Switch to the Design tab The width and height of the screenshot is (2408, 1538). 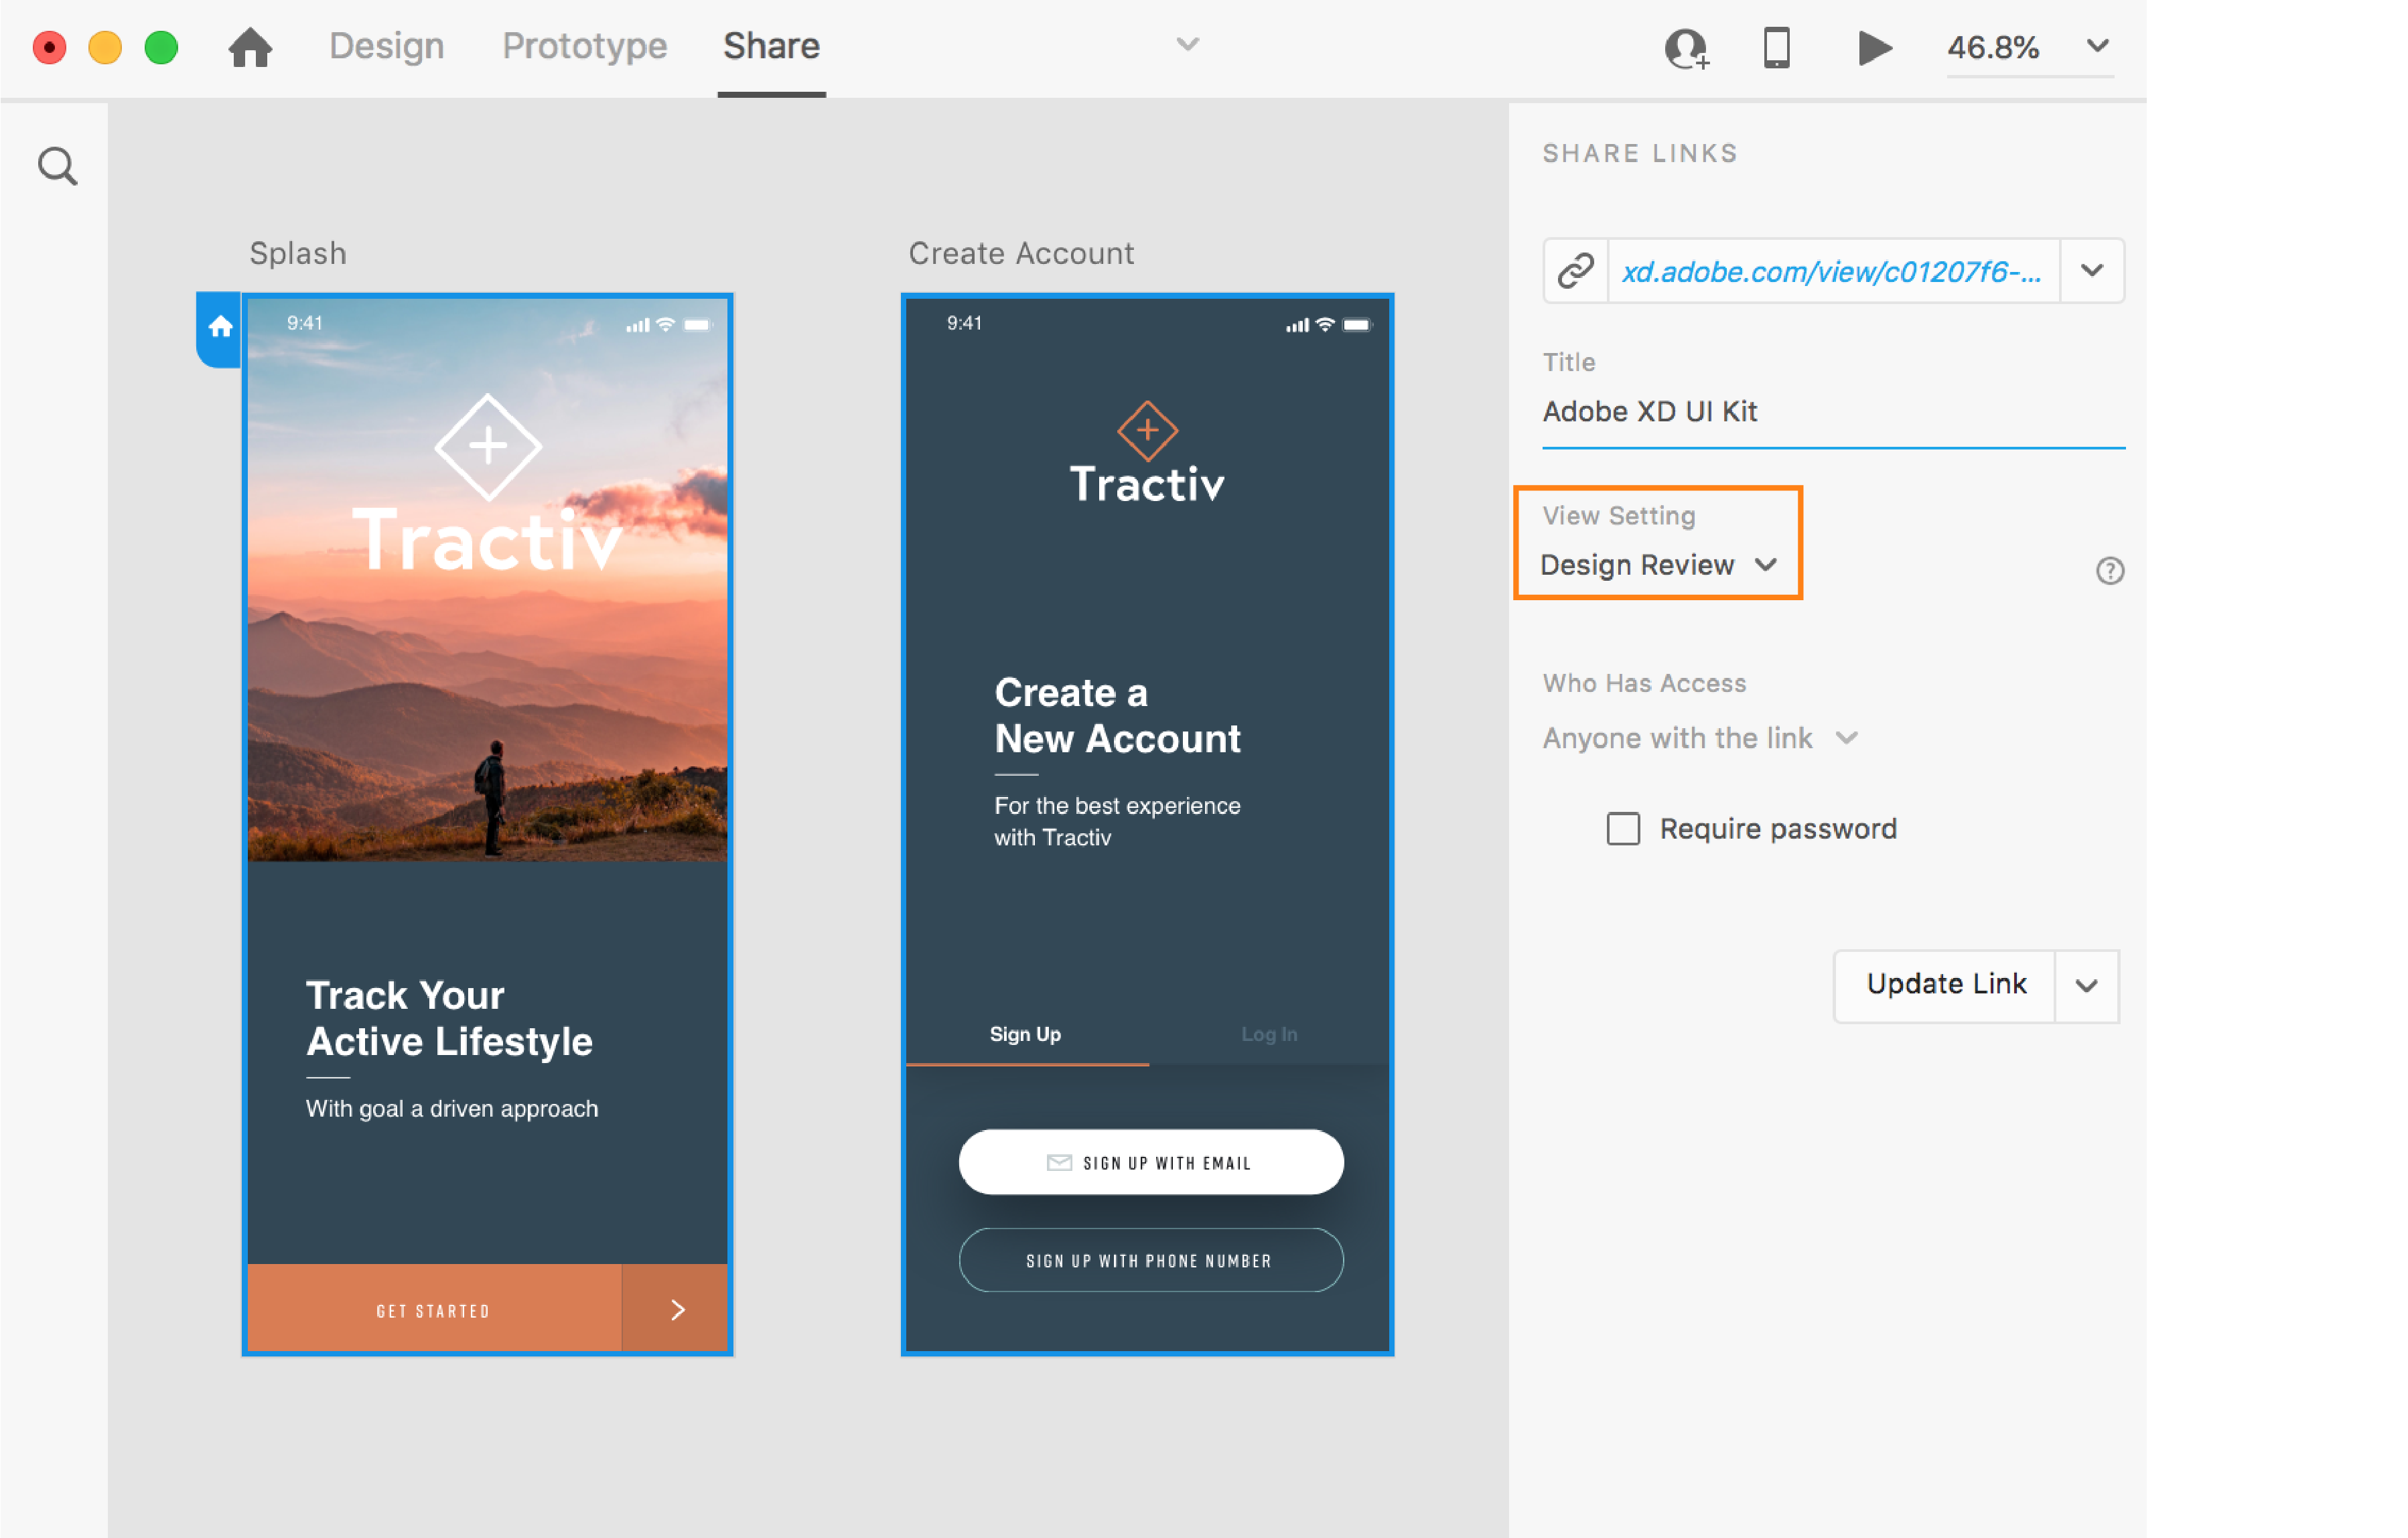coord(386,46)
